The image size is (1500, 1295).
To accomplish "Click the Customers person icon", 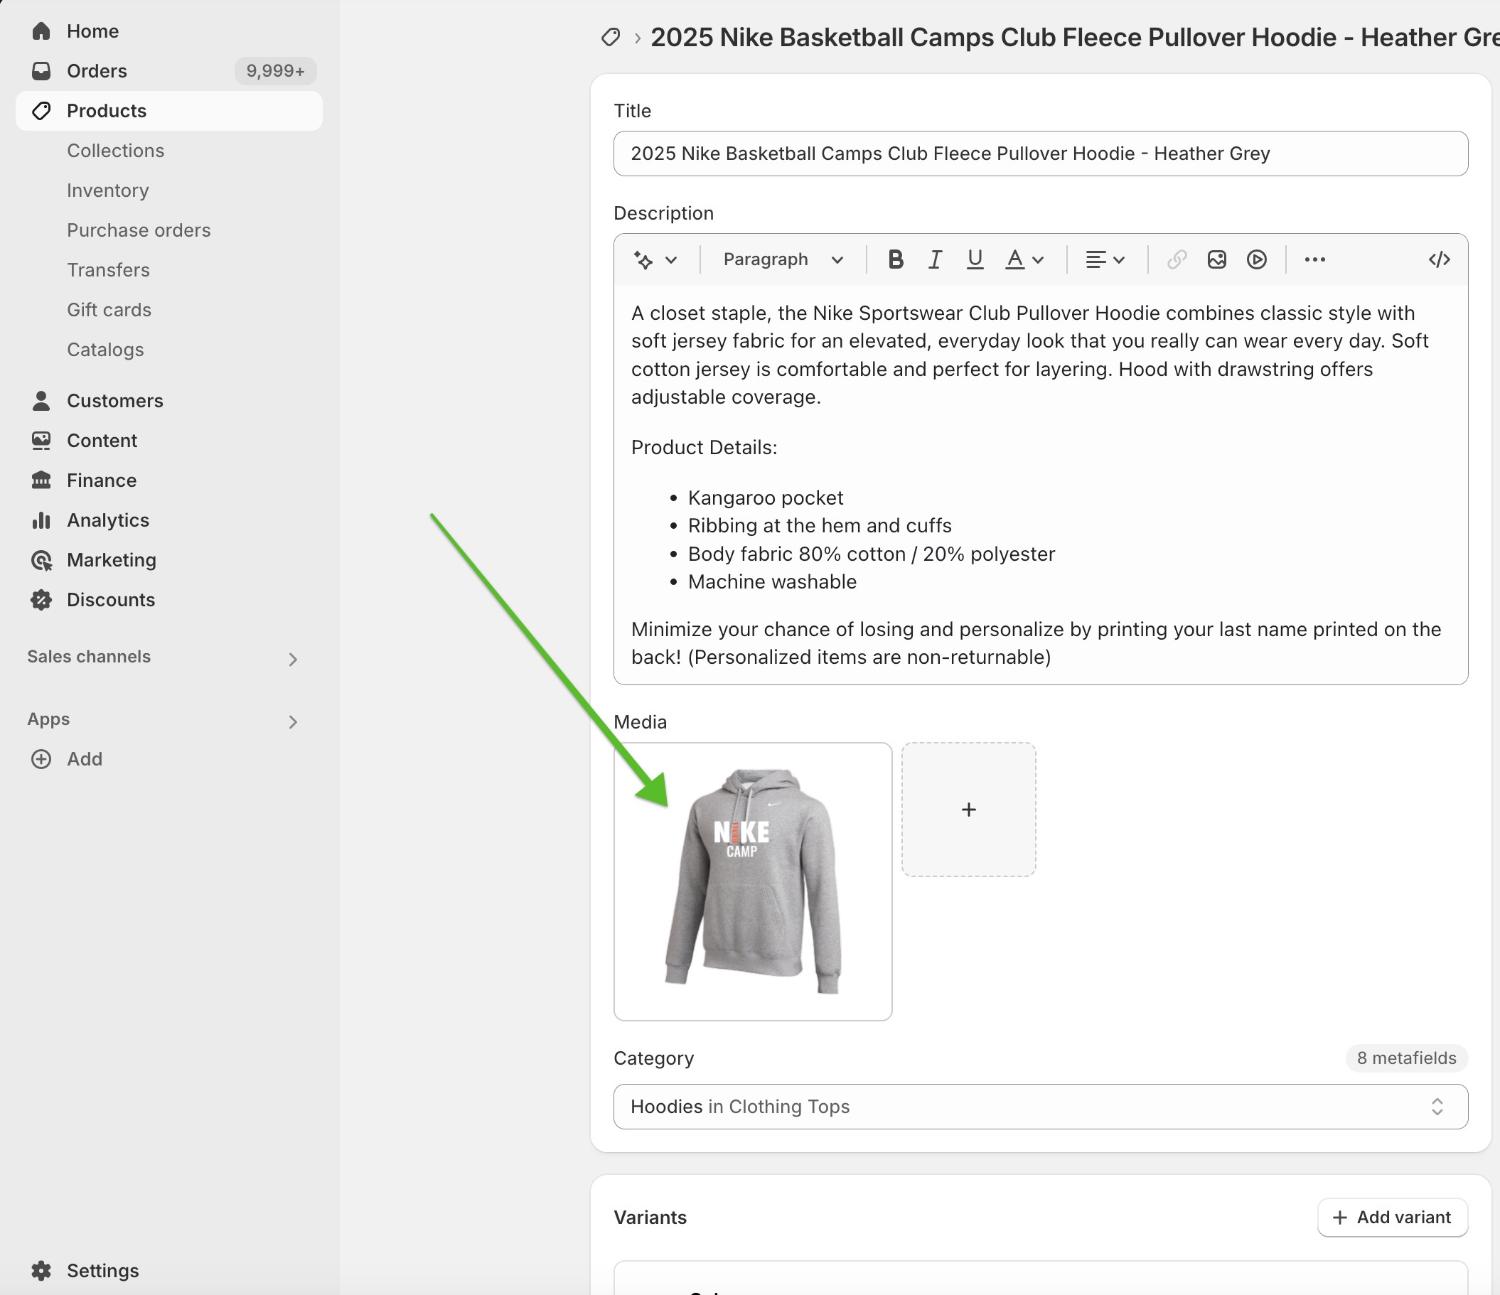I will point(41,401).
